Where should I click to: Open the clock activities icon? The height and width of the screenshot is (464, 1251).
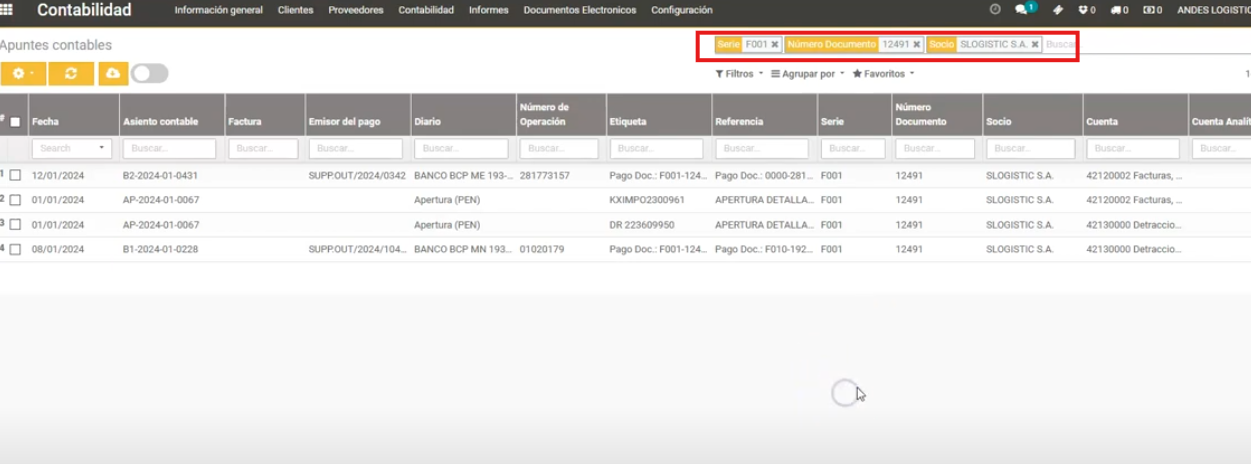(995, 10)
